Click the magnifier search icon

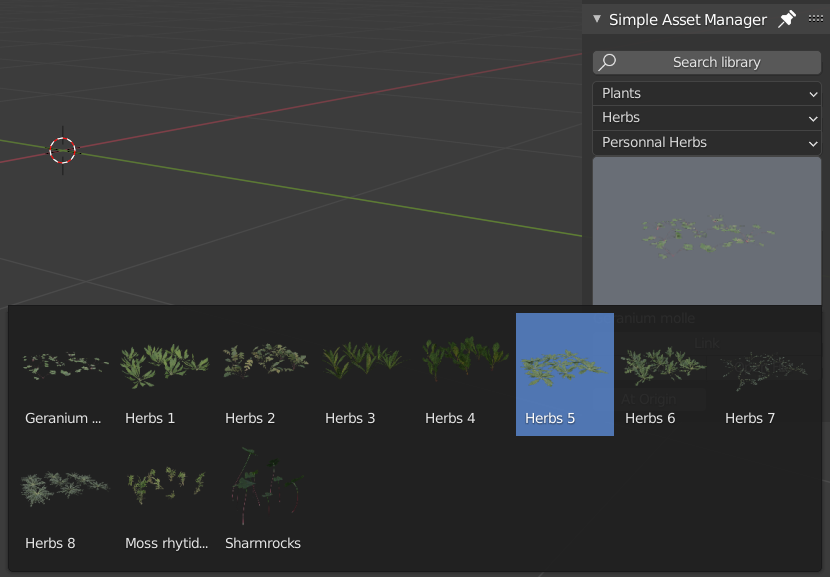click(607, 62)
